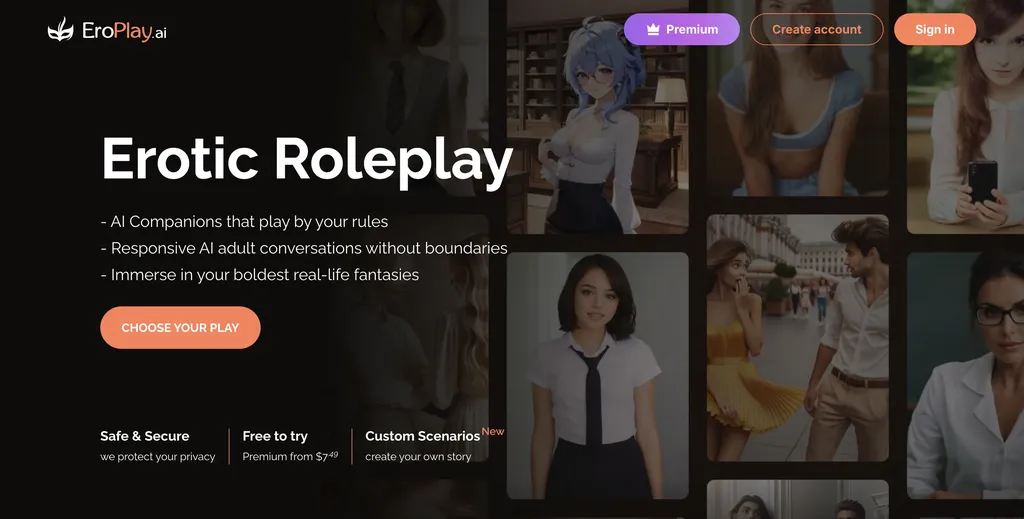Click the Sign in button
The image size is (1024, 519).
pos(935,29)
